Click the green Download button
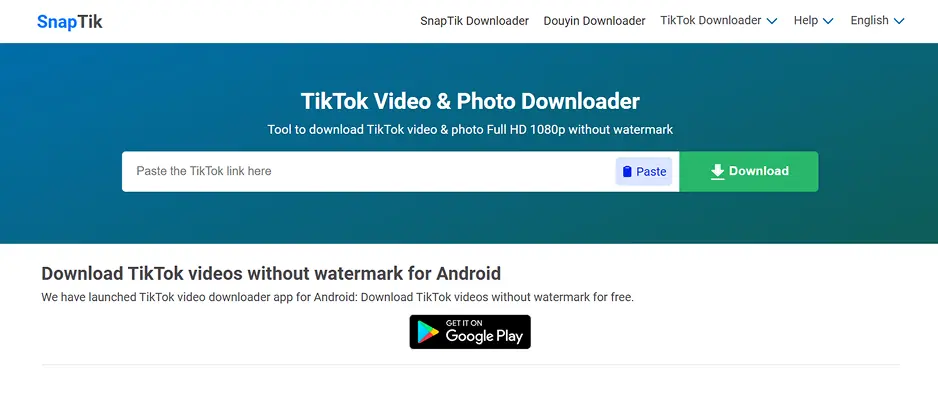This screenshot has height=410, width=938. point(749,172)
